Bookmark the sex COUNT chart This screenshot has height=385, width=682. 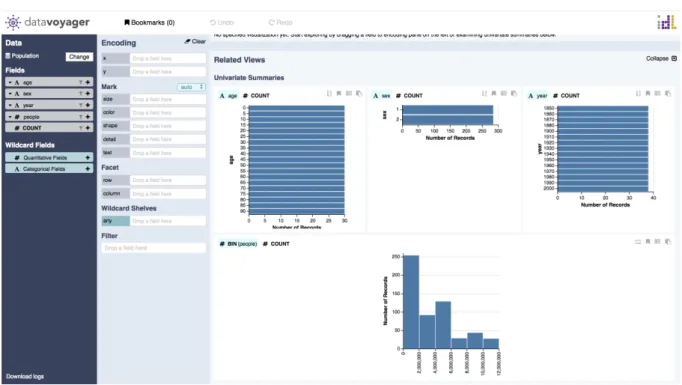click(x=494, y=94)
